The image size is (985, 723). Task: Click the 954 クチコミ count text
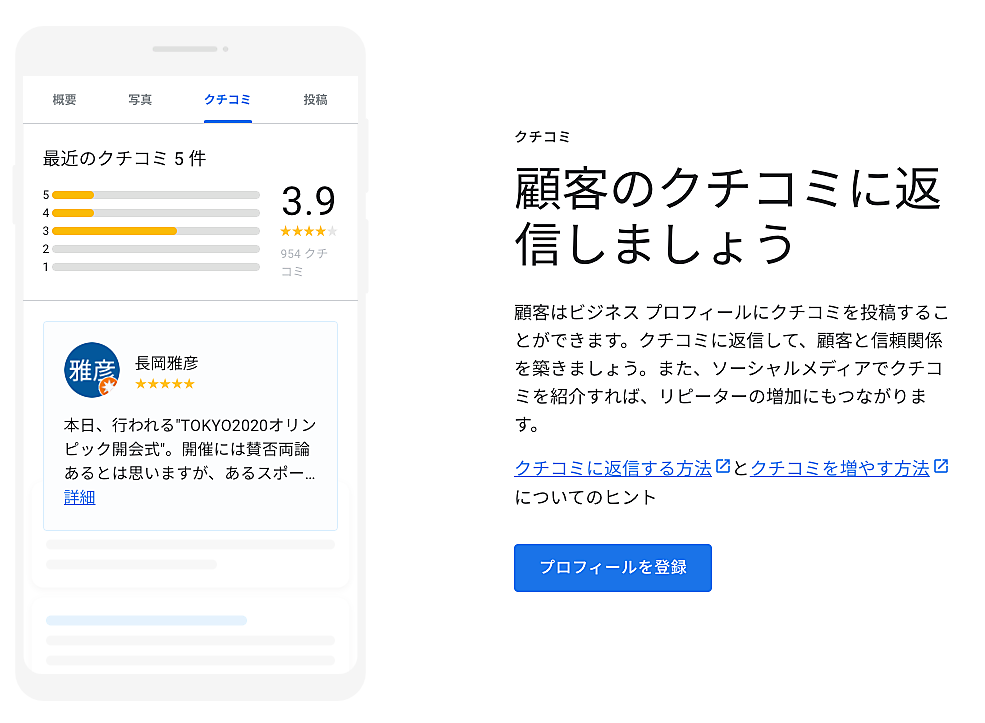click(x=303, y=262)
